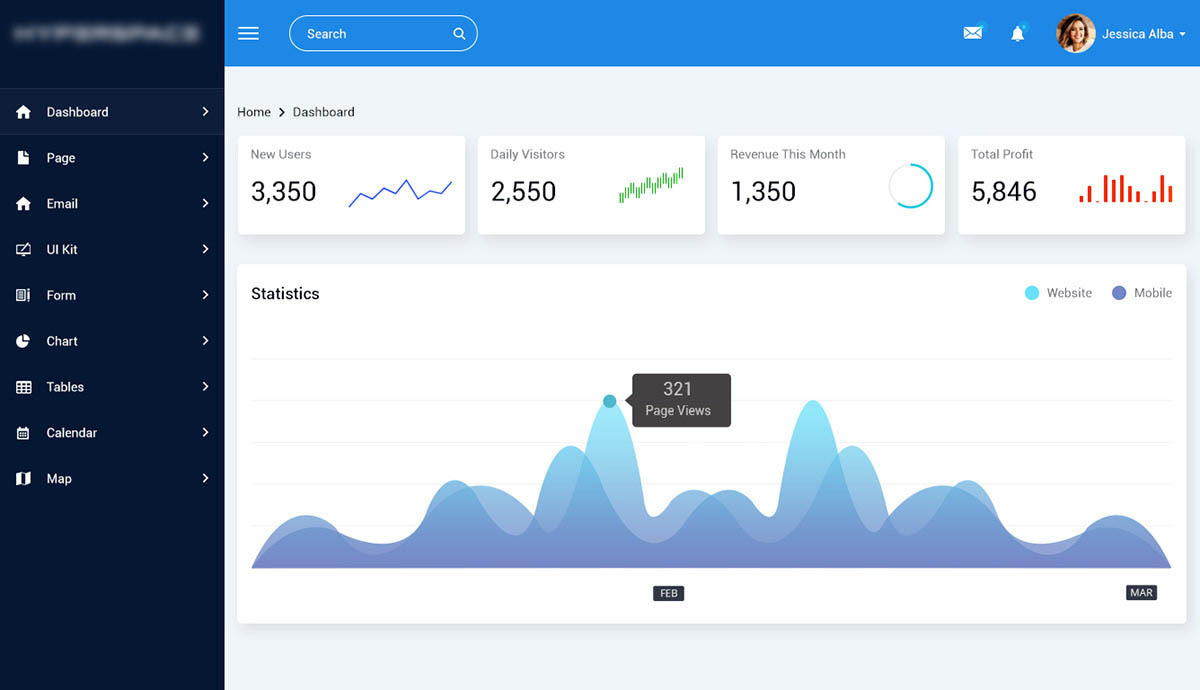Expand the UI Kit menu chevron
The image size is (1200, 690).
[x=205, y=249]
